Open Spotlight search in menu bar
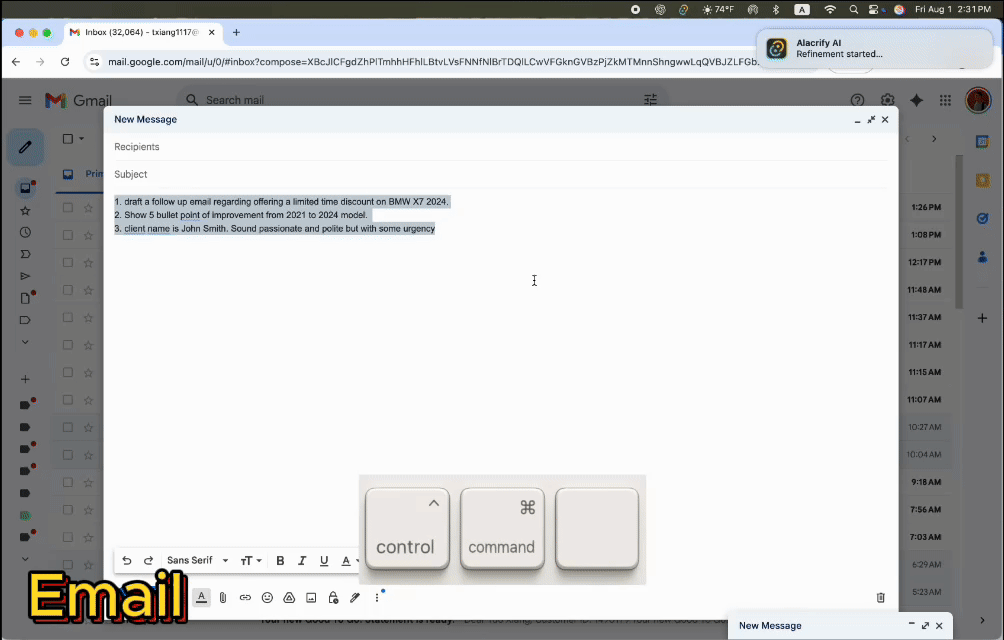 coord(854,10)
